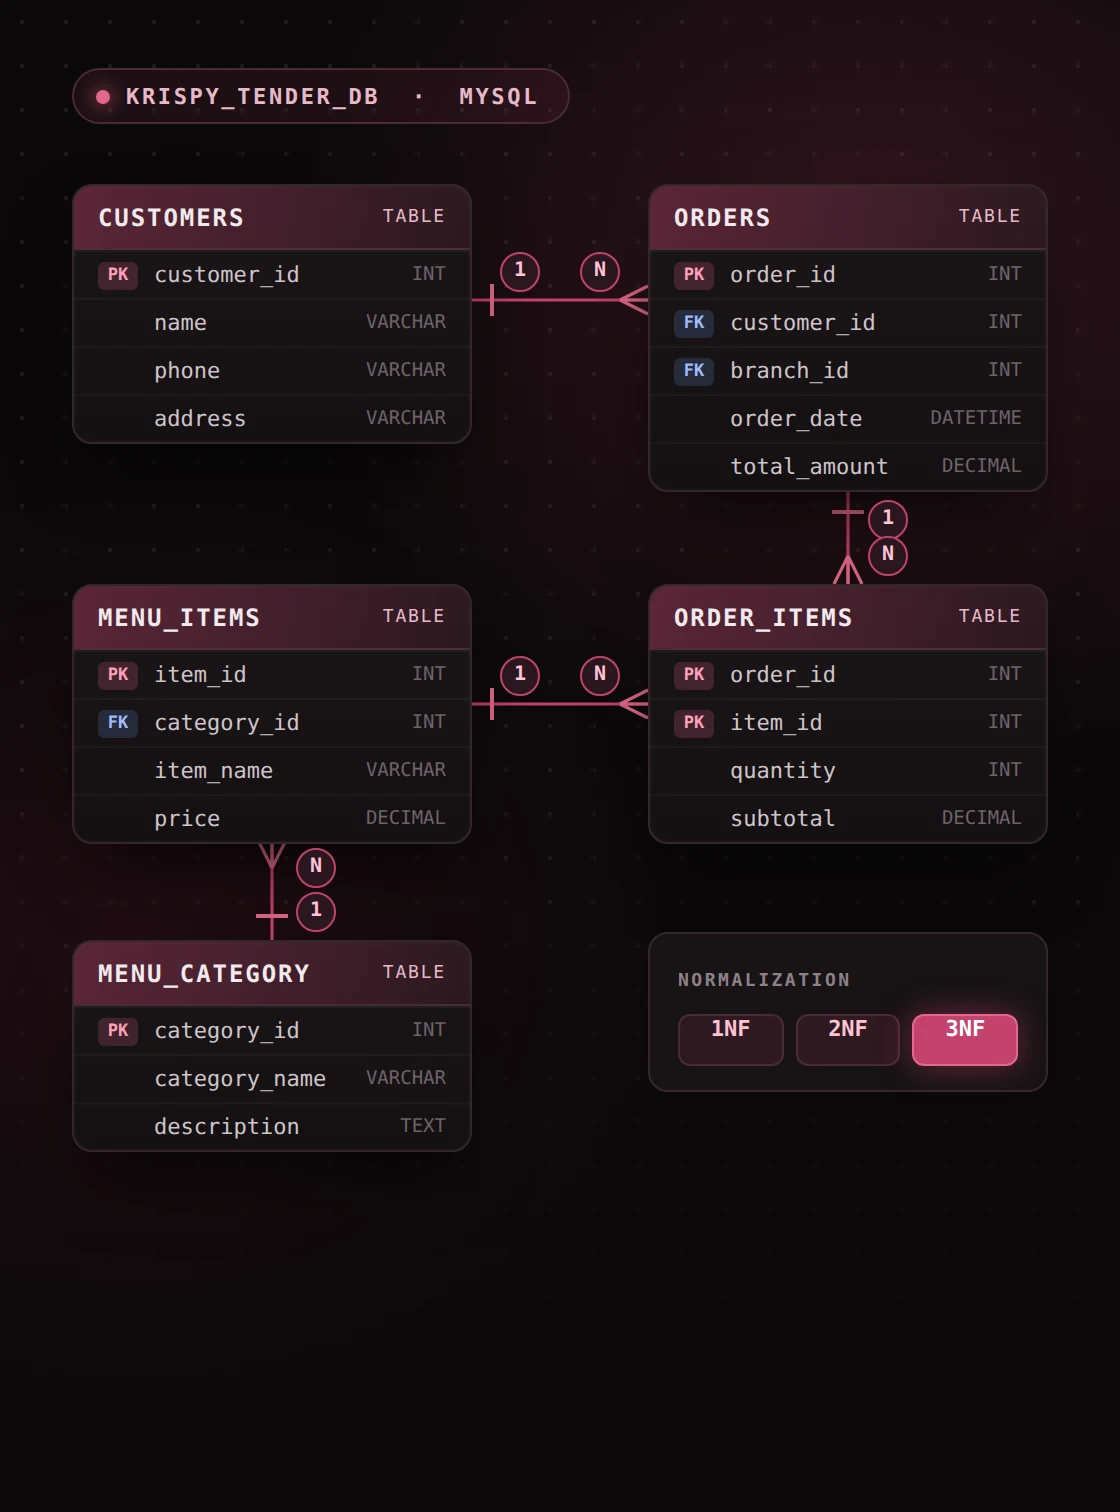Click the 1 cardinality marker next to CUSTOMERS
The height and width of the screenshot is (1512, 1120).
(520, 271)
